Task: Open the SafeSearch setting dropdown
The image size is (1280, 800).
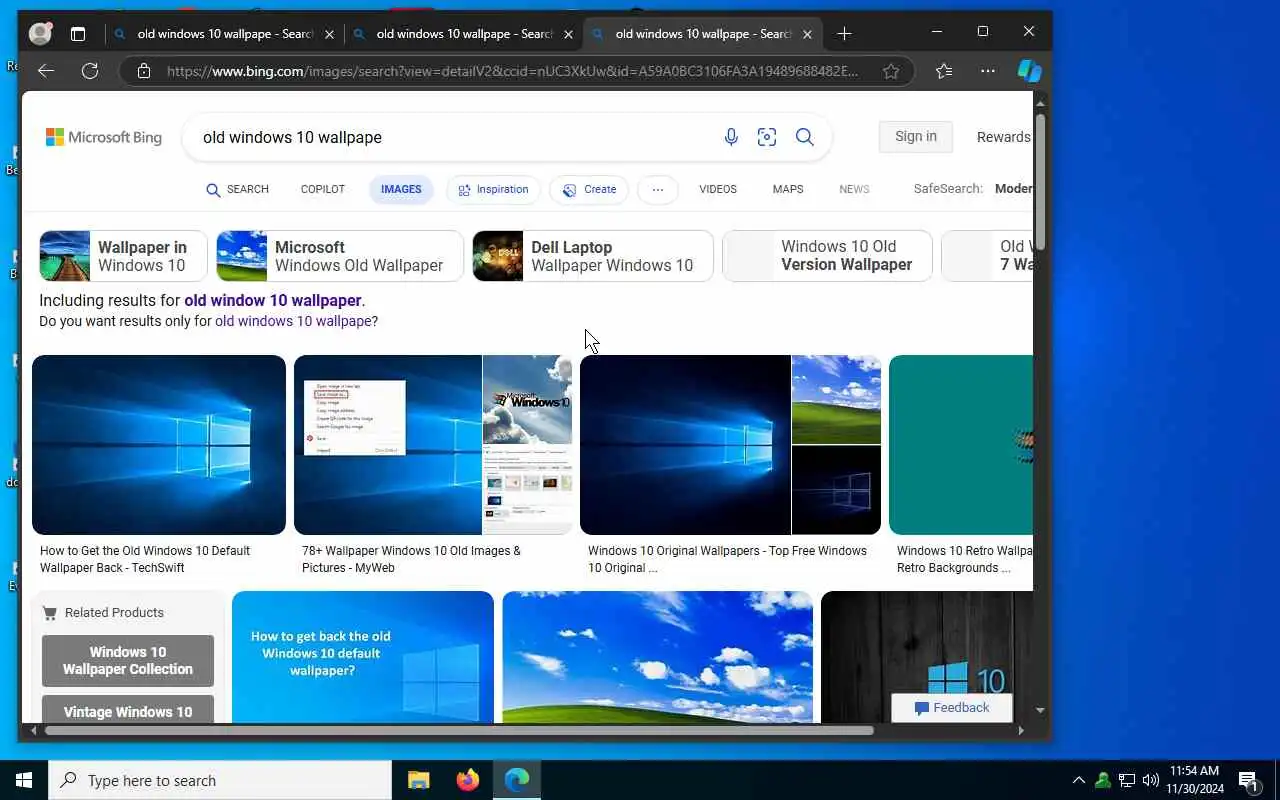Action: point(973,189)
